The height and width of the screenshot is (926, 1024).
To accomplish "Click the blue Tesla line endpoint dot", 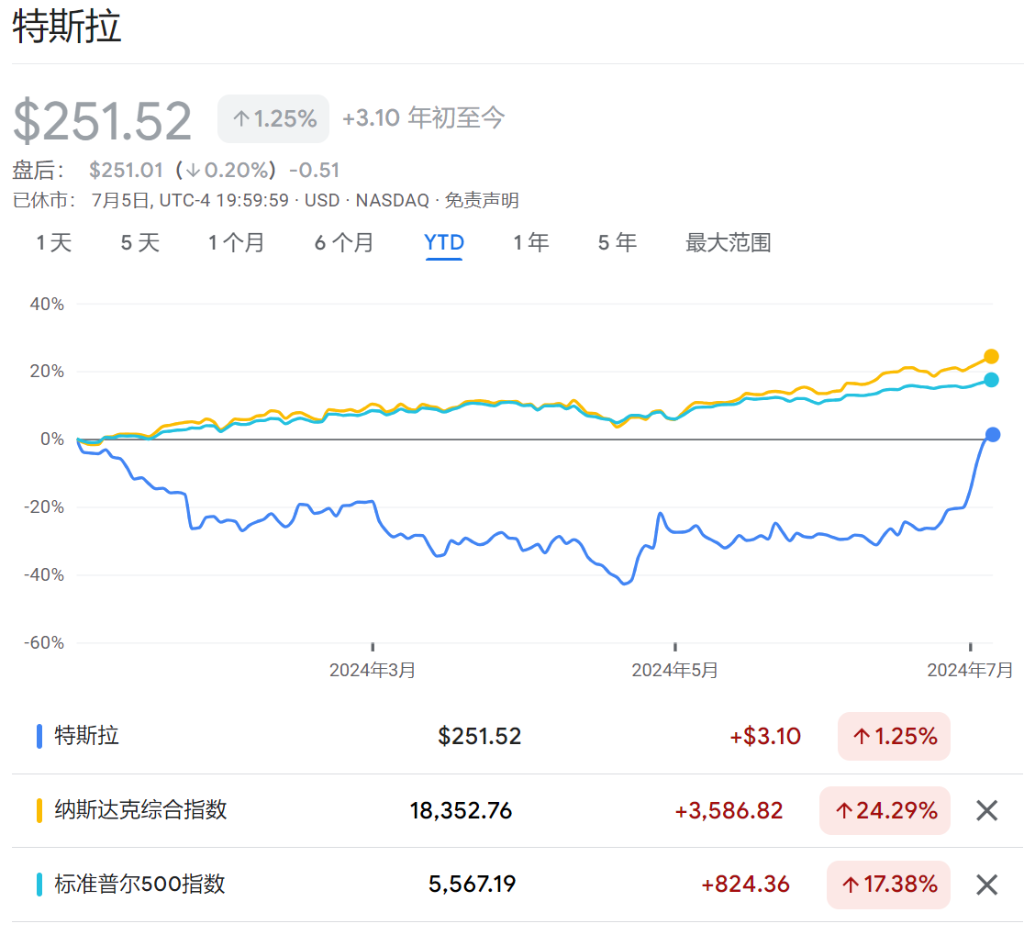I will tap(992, 434).
